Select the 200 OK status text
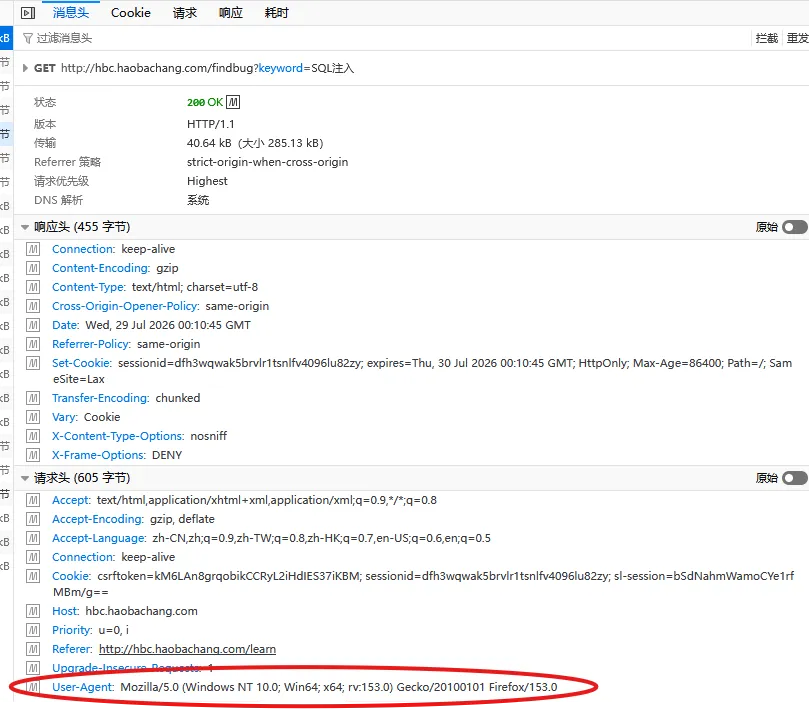The height and width of the screenshot is (709, 809). [205, 102]
